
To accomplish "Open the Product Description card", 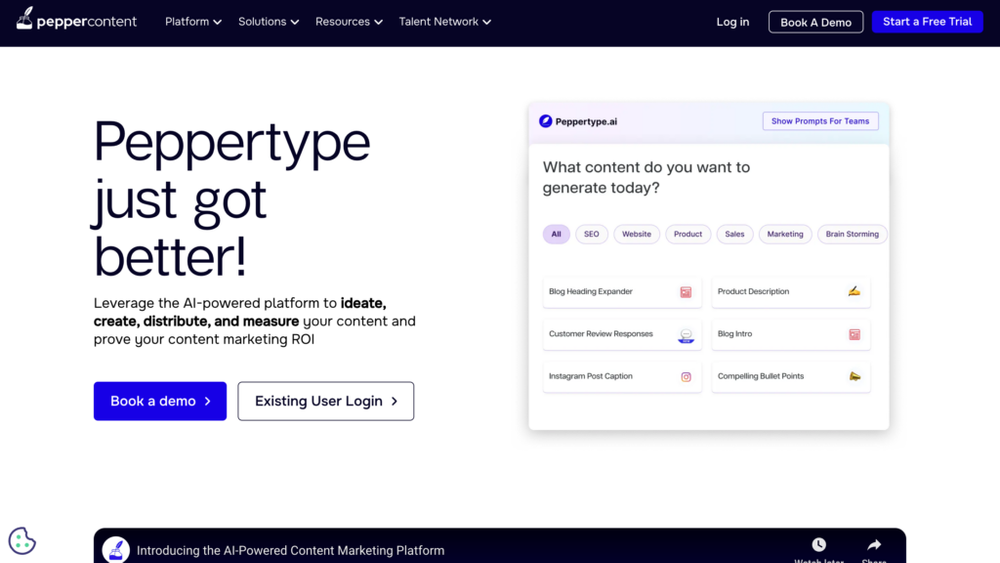I will pyautogui.click(x=791, y=292).
